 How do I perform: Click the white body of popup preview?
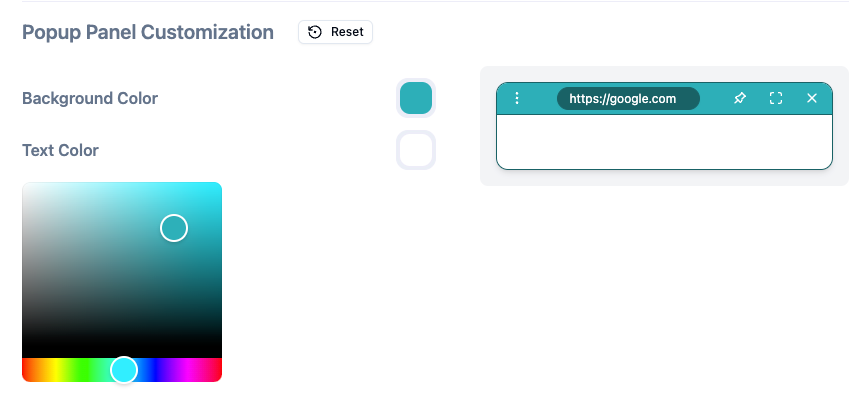click(664, 141)
